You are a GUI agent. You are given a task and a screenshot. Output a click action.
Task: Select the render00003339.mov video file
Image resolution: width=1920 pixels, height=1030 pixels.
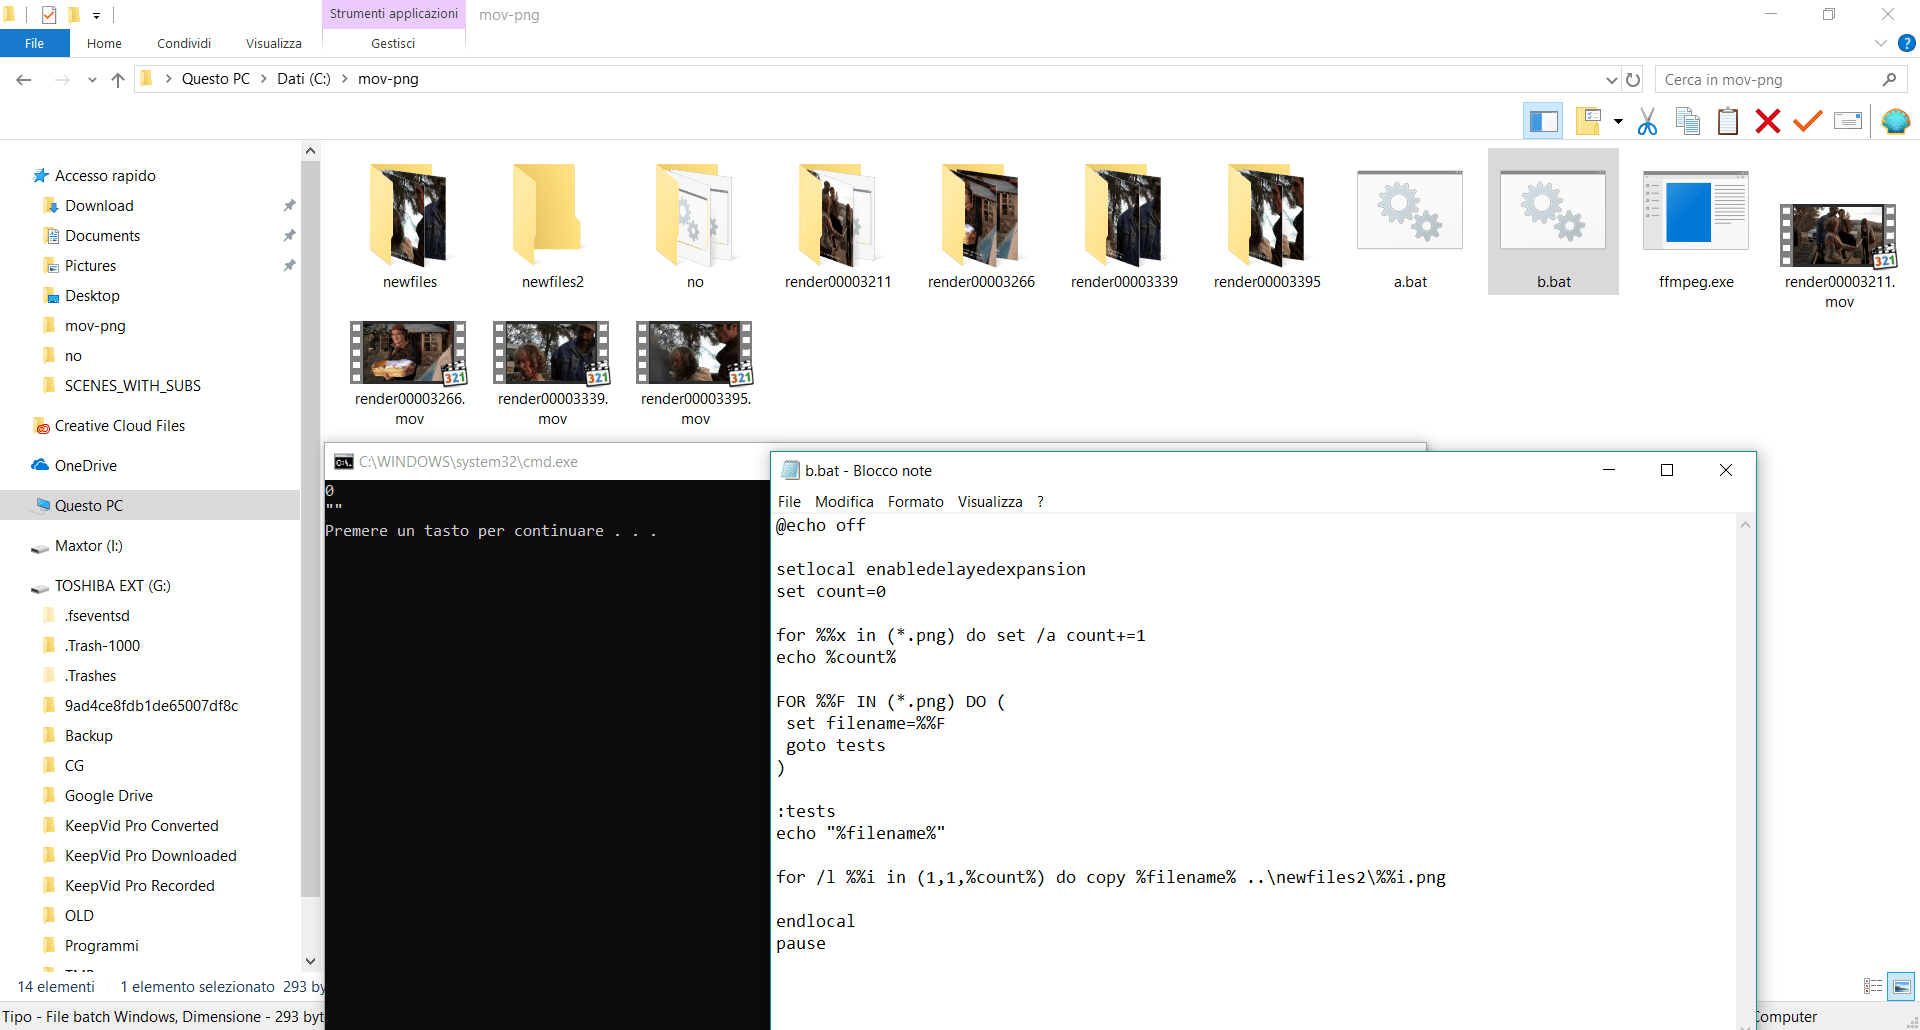tap(553, 372)
